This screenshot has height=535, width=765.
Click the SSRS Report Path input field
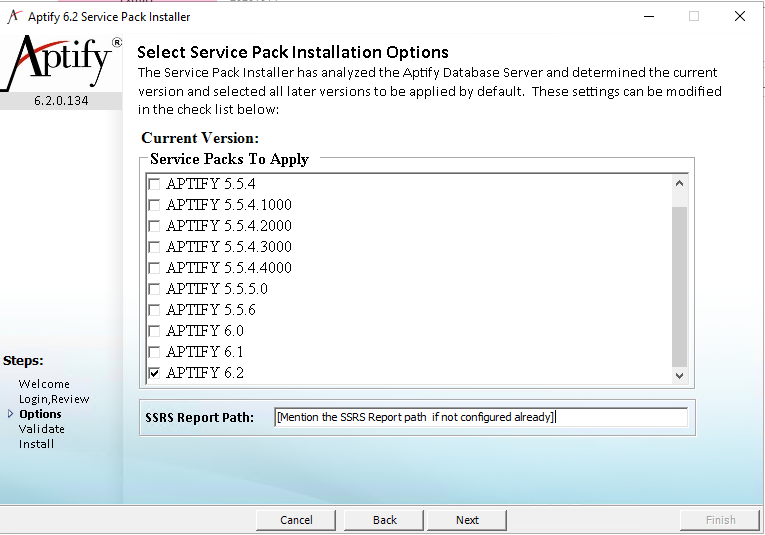coord(481,417)
